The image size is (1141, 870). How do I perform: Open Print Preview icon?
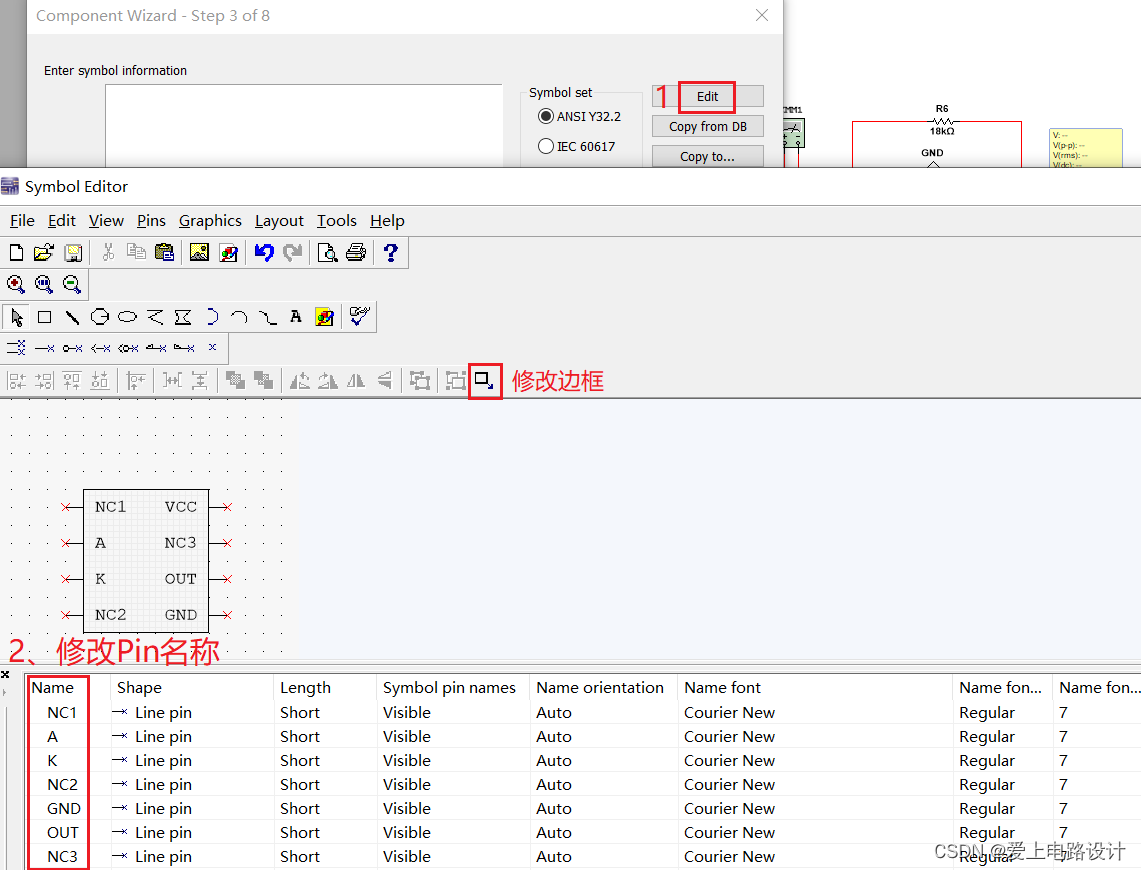click(327, 252)
